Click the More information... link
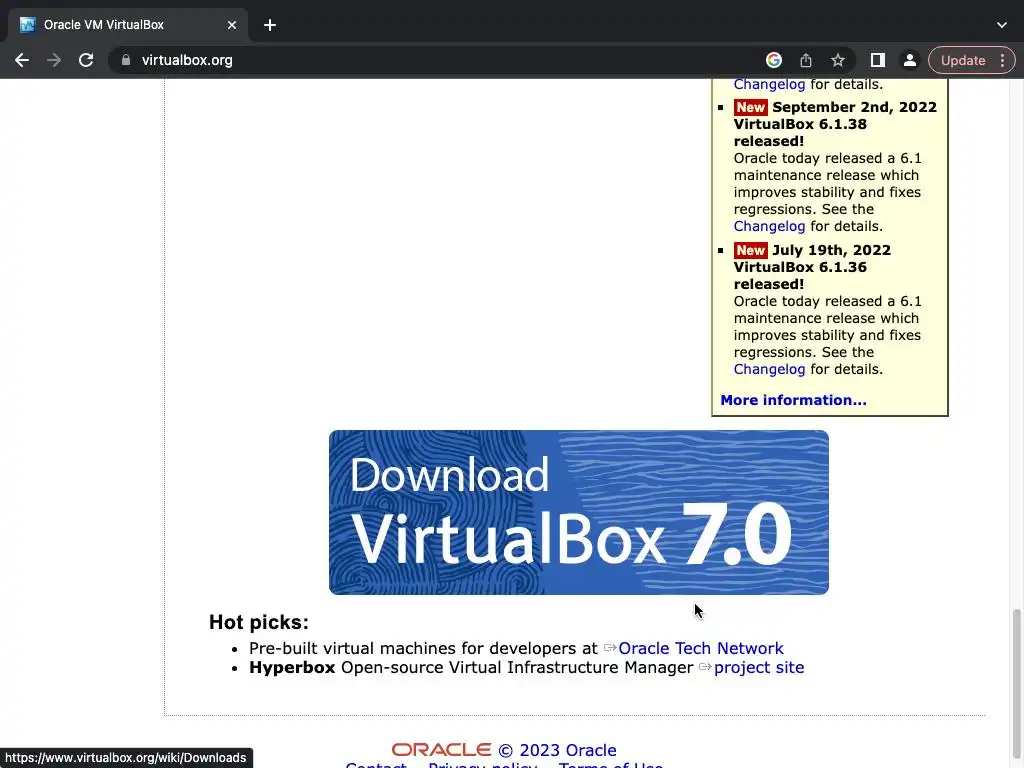Image resolution: width=1024 pixels, height=768 pixels. (x=793, y=400)
